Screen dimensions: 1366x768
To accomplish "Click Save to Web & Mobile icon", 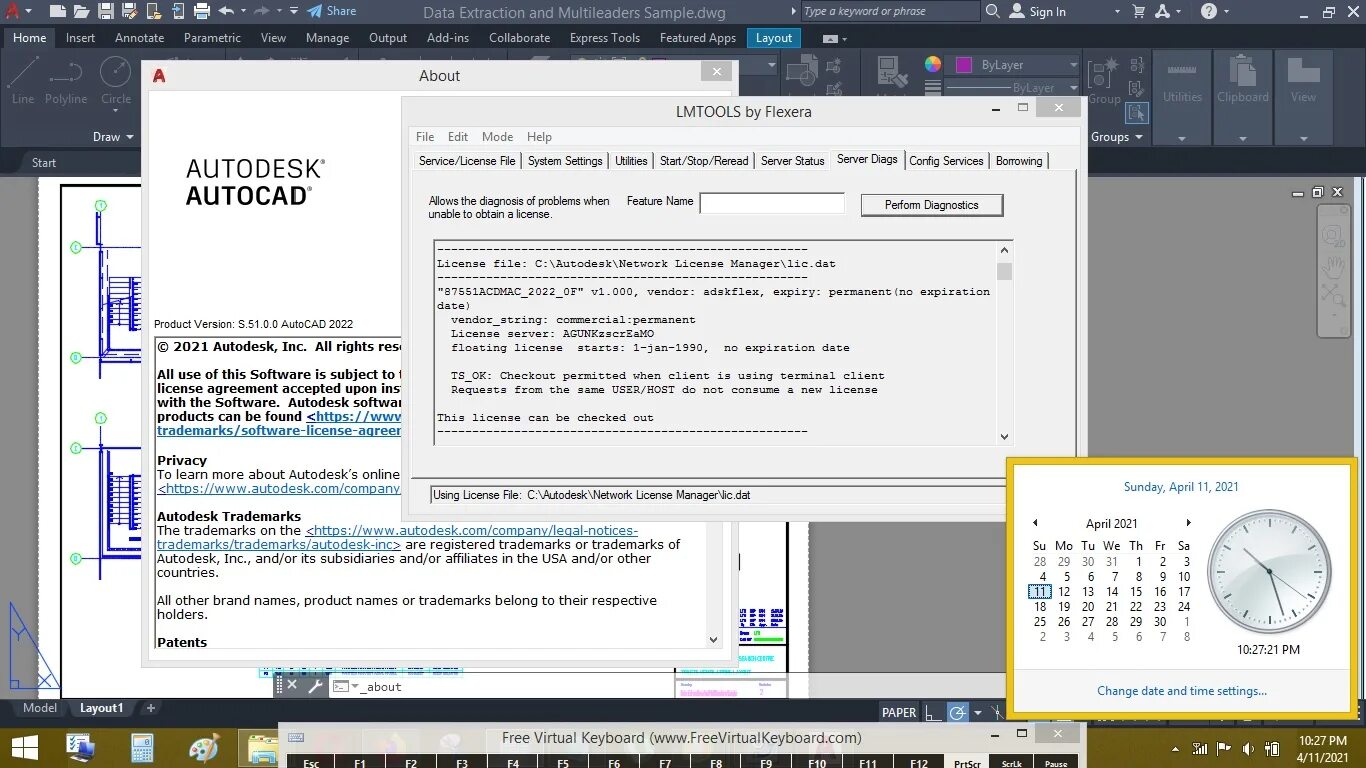I will pyautogui.click(x=178, y=11).
